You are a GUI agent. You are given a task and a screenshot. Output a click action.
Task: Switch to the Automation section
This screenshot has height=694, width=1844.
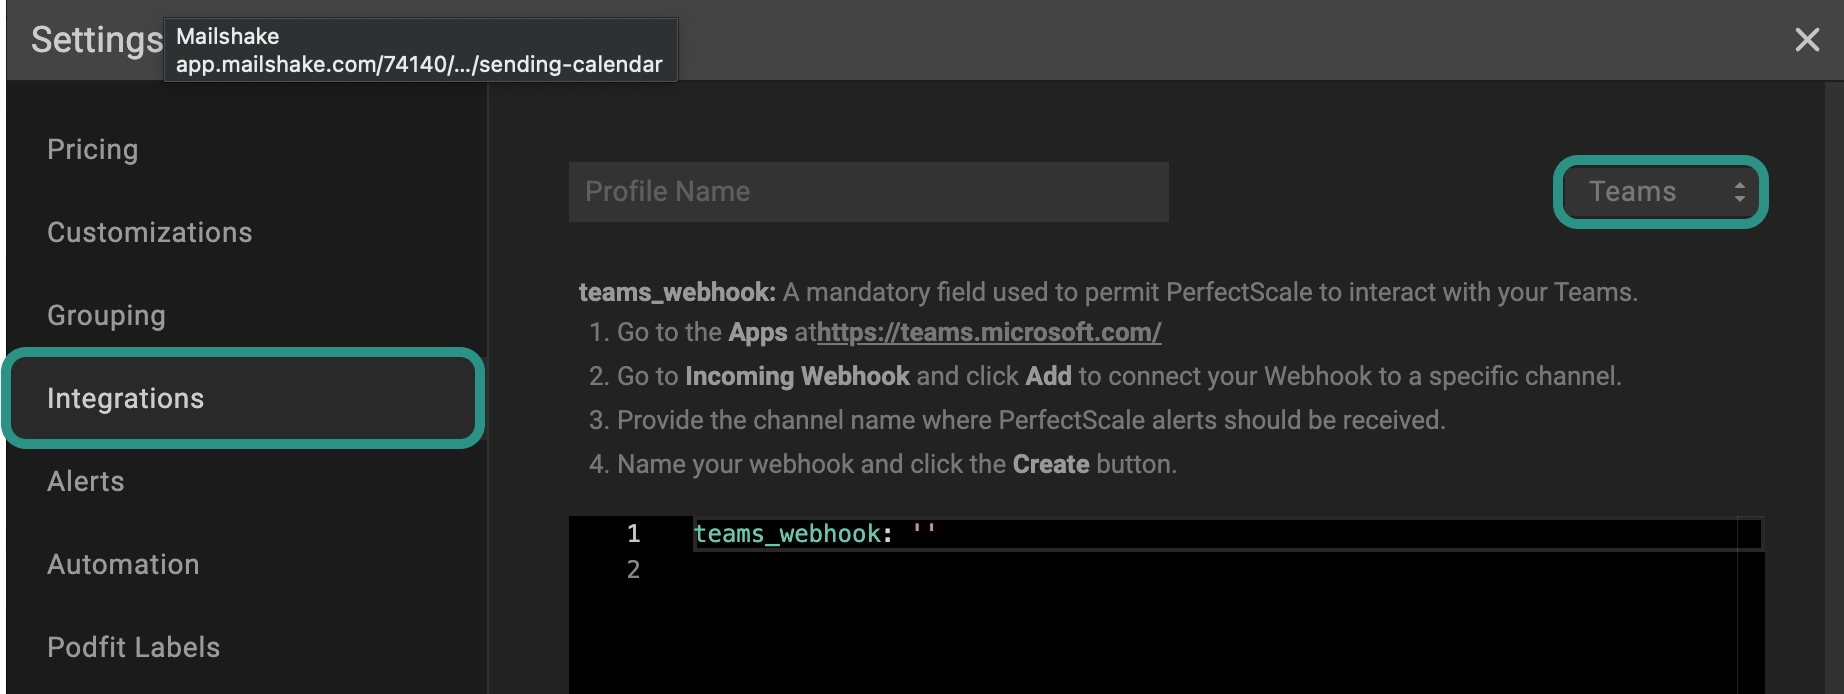[x=123, y=564]
